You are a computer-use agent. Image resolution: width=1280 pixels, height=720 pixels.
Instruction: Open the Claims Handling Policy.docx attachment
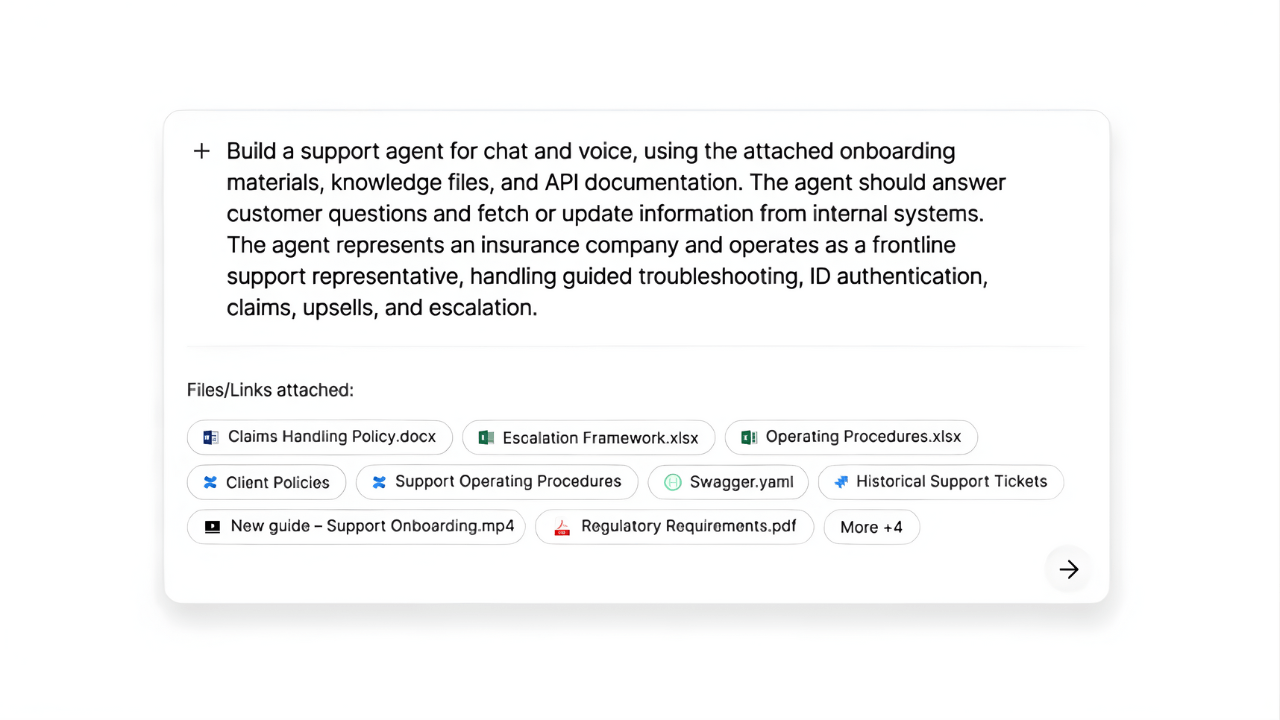point(320,437)
